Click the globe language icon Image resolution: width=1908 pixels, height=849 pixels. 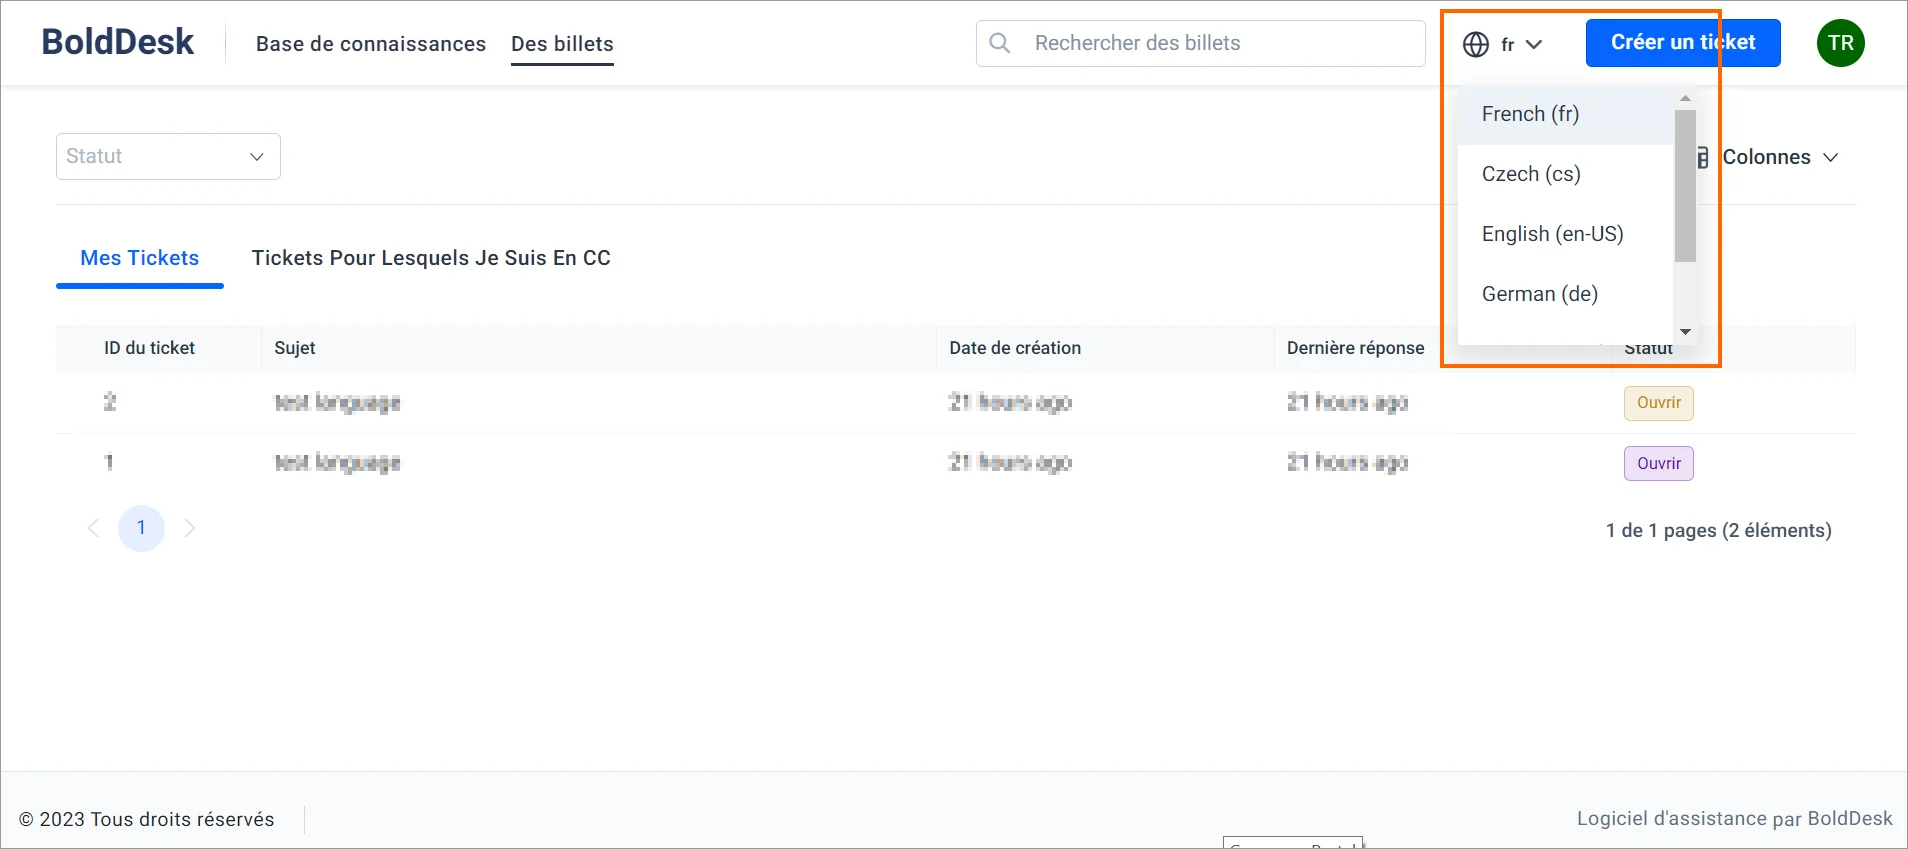(1476, 44)
